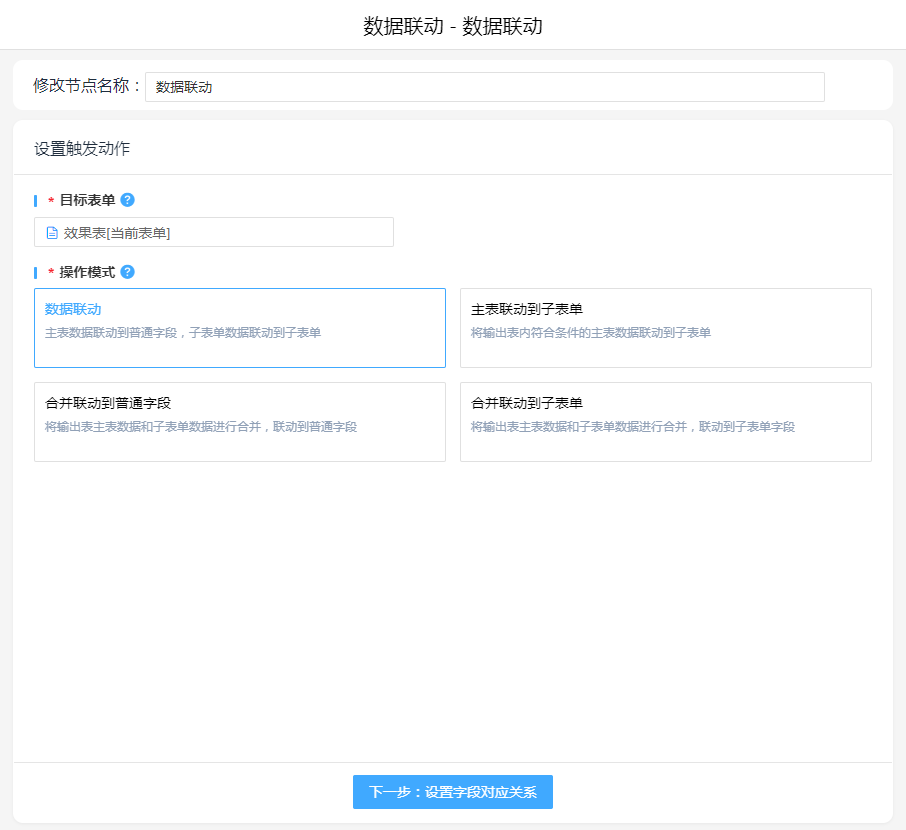The width and height of the screenshot is (906, 830).
Task: Pick the 合并联动到普通字段 mode card
Action: [240, 422]
